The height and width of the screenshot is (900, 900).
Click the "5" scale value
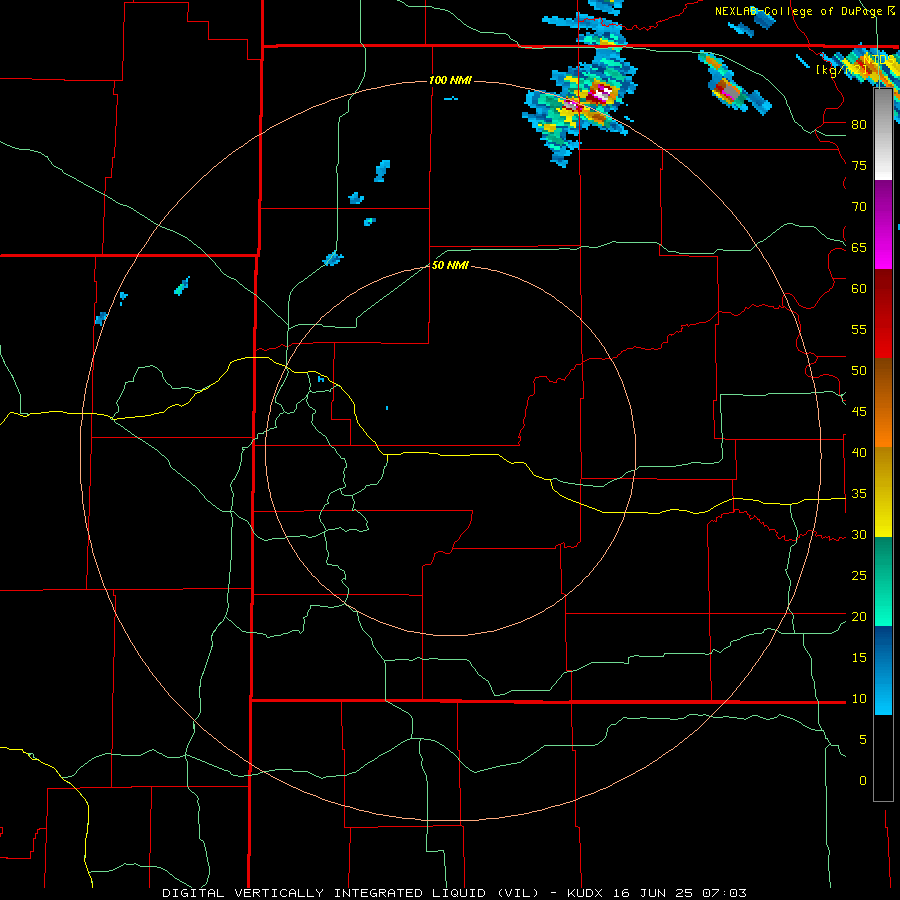[863, 739]
